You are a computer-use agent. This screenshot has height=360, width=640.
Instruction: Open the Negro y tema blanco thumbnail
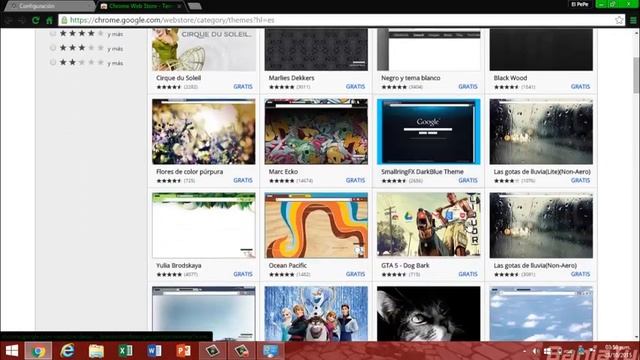tap(429, 49)
